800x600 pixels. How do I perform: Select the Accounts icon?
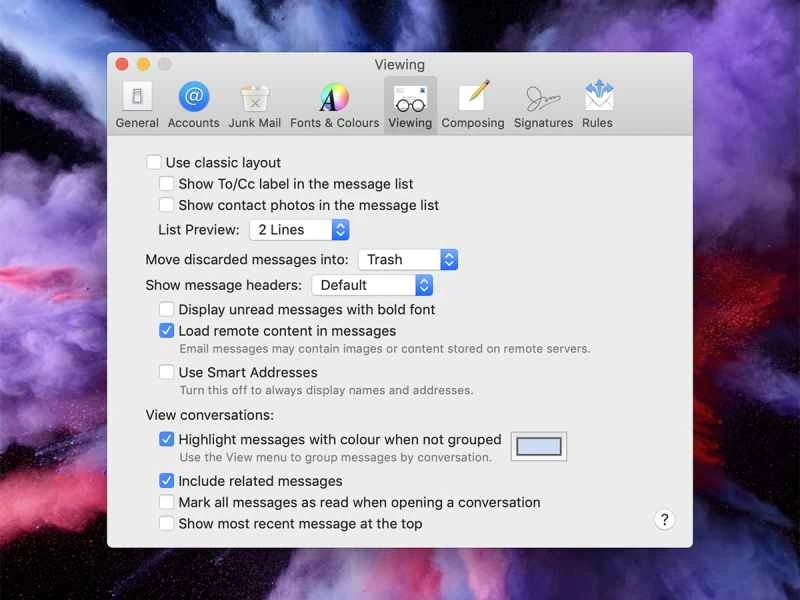click(x=193, y=100)
